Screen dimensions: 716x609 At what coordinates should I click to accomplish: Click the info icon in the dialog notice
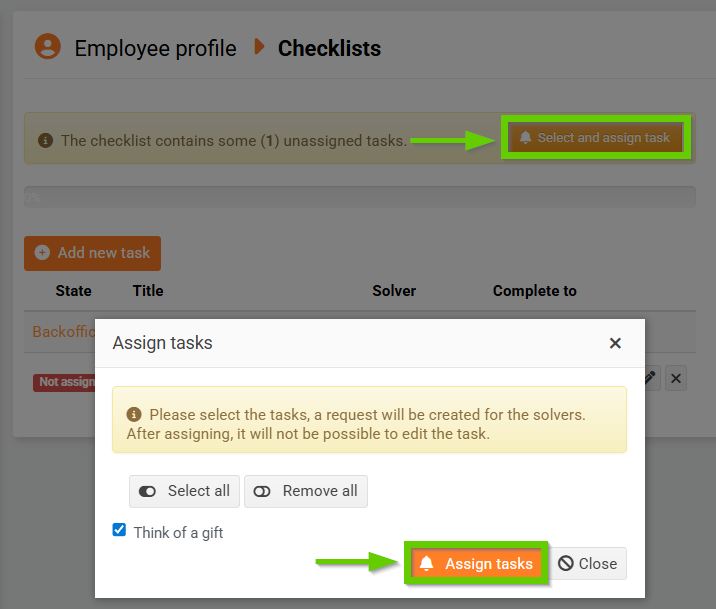point(134,414)
